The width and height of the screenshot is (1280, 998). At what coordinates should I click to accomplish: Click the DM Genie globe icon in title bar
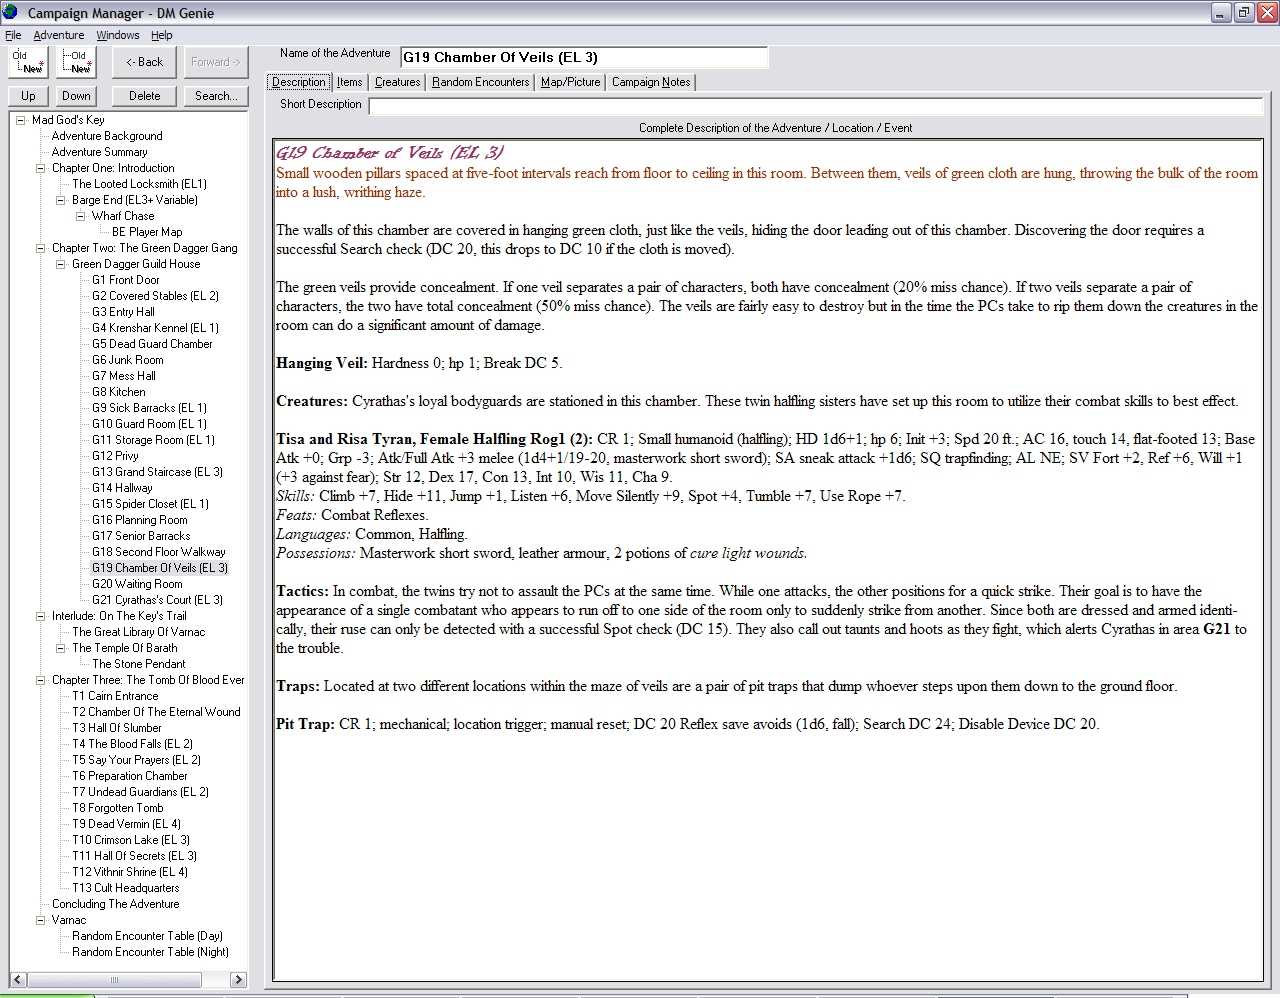click(x=12, y=13)
